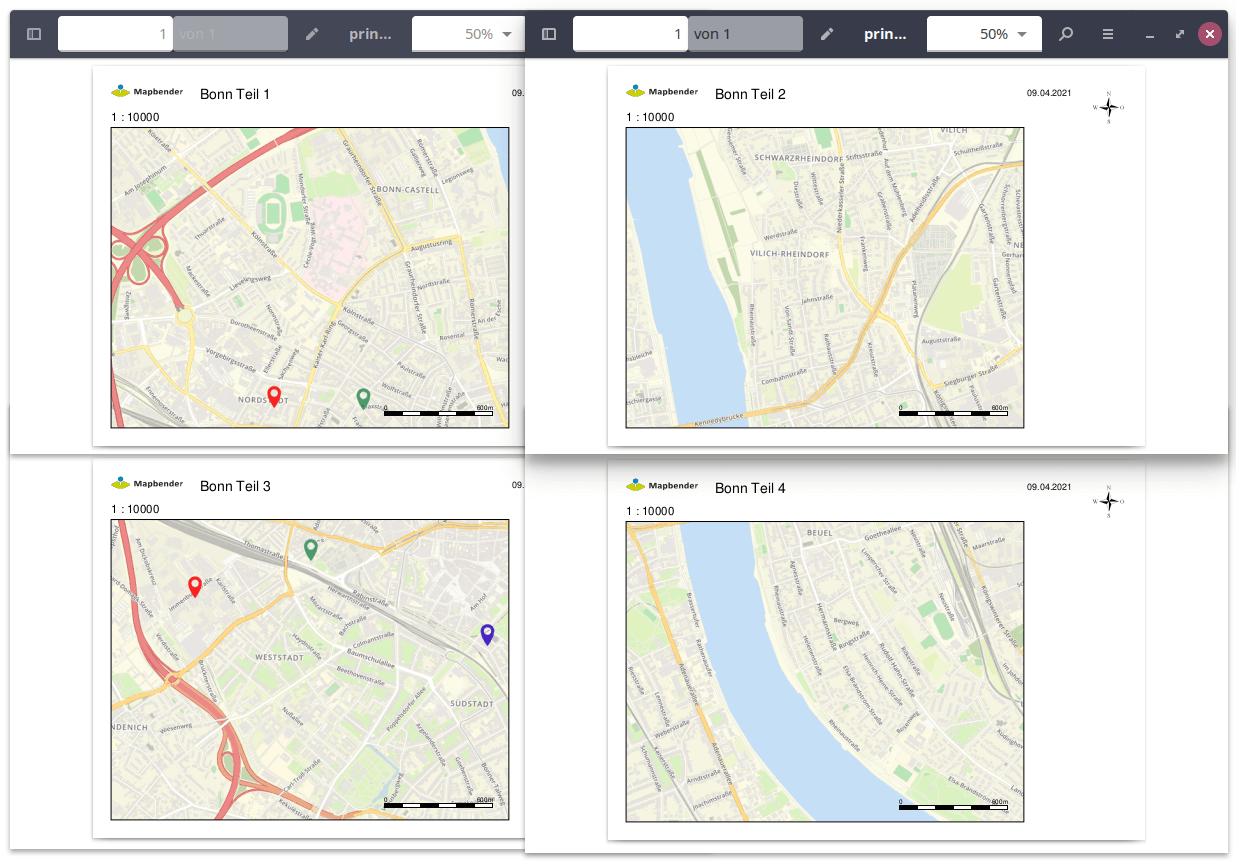Click the blue marker on Bonn Teil 3 map
This screenshot has height=867, width=1236.
pos(487,634)
